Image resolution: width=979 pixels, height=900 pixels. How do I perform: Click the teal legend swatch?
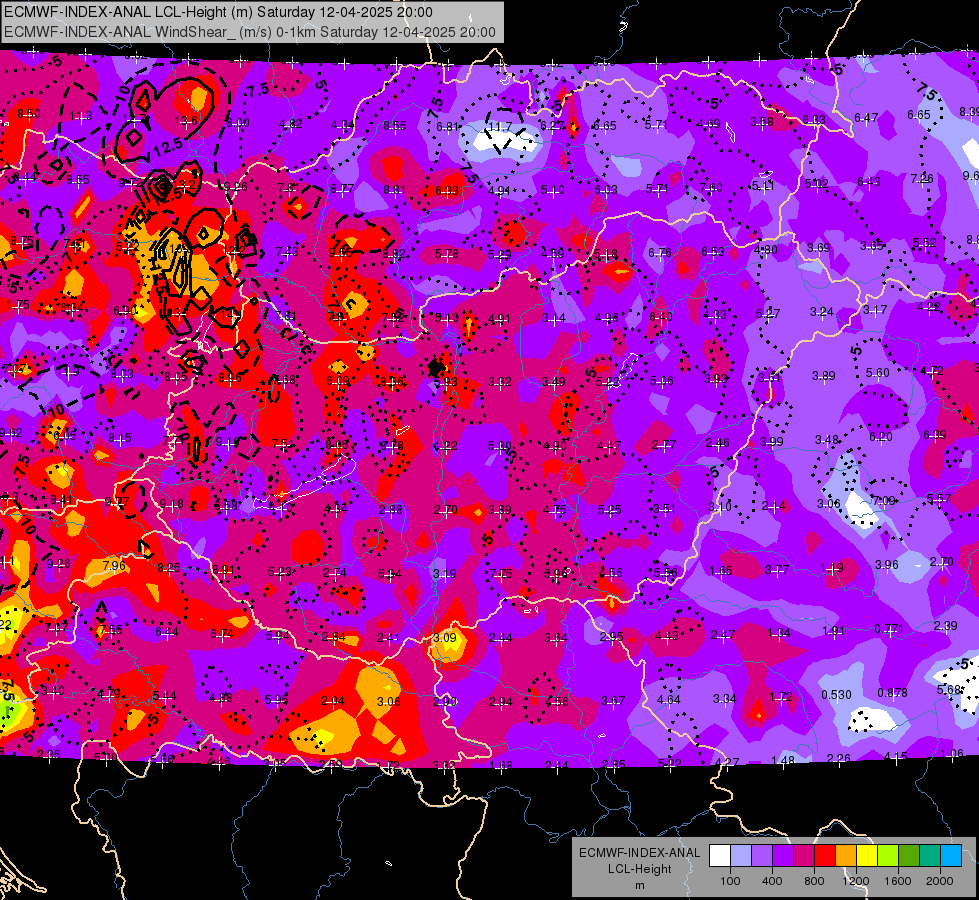[x=930, y=855]
